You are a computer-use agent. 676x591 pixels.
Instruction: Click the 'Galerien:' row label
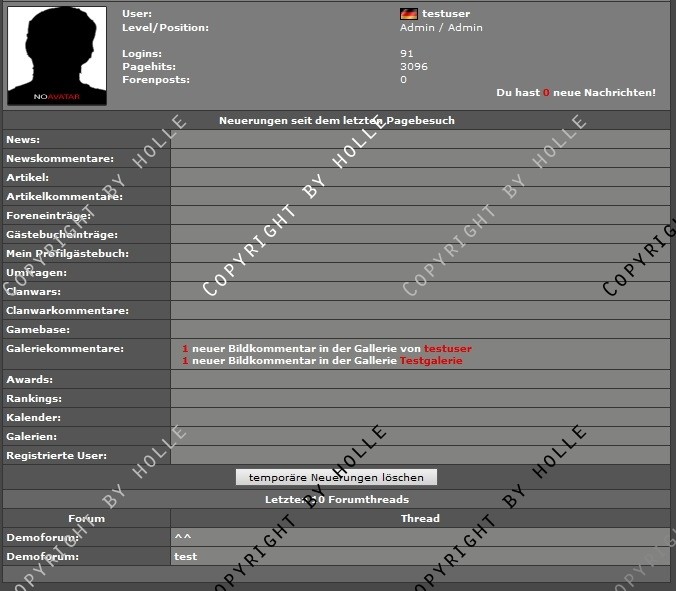point(31,436)
